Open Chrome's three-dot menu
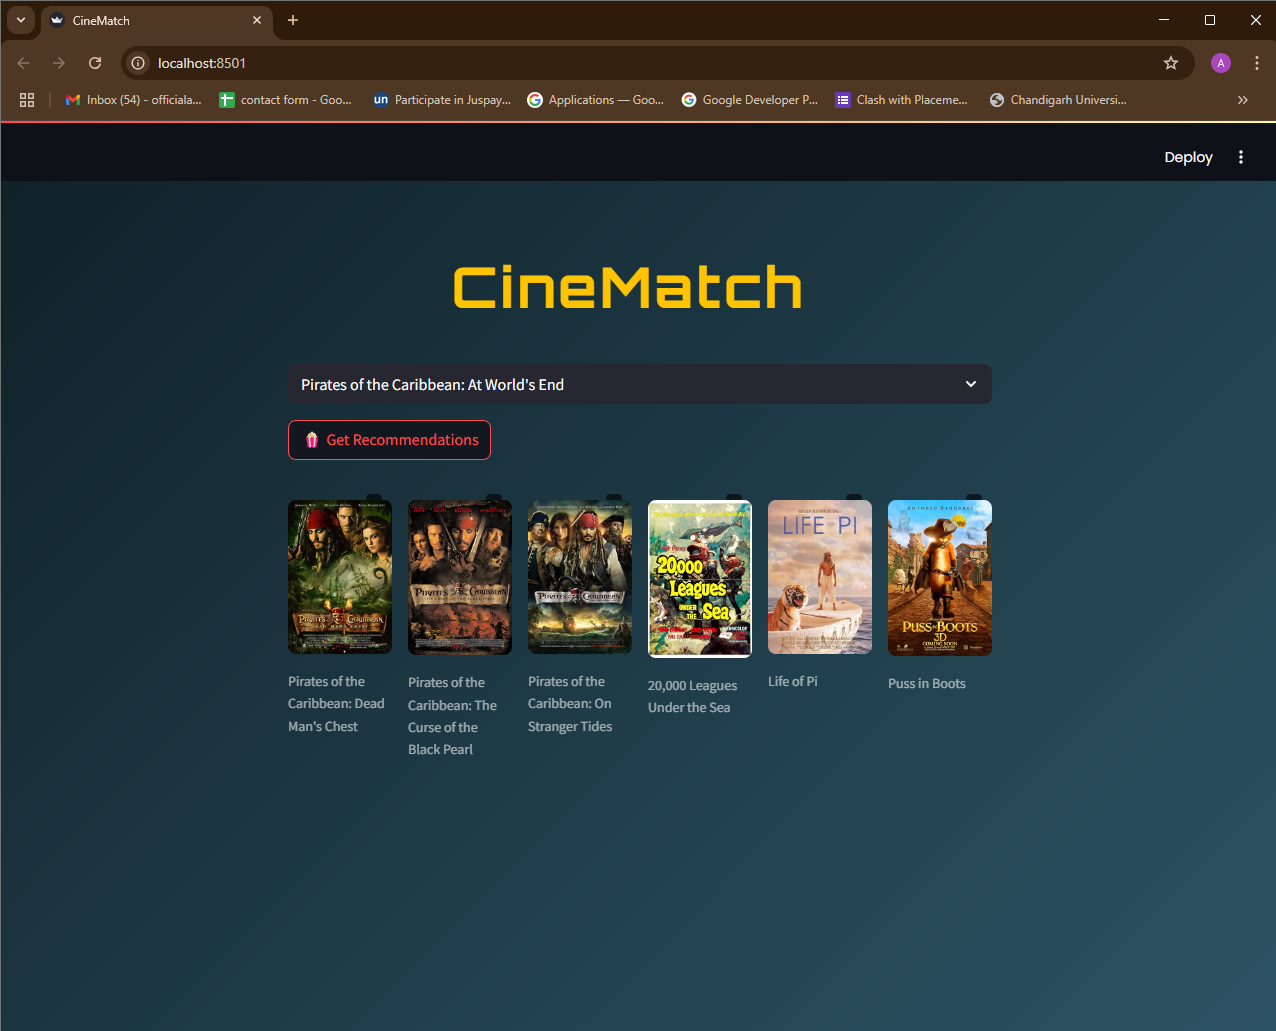The width and height of the screenshot is (1276, 1031). 1257,63
